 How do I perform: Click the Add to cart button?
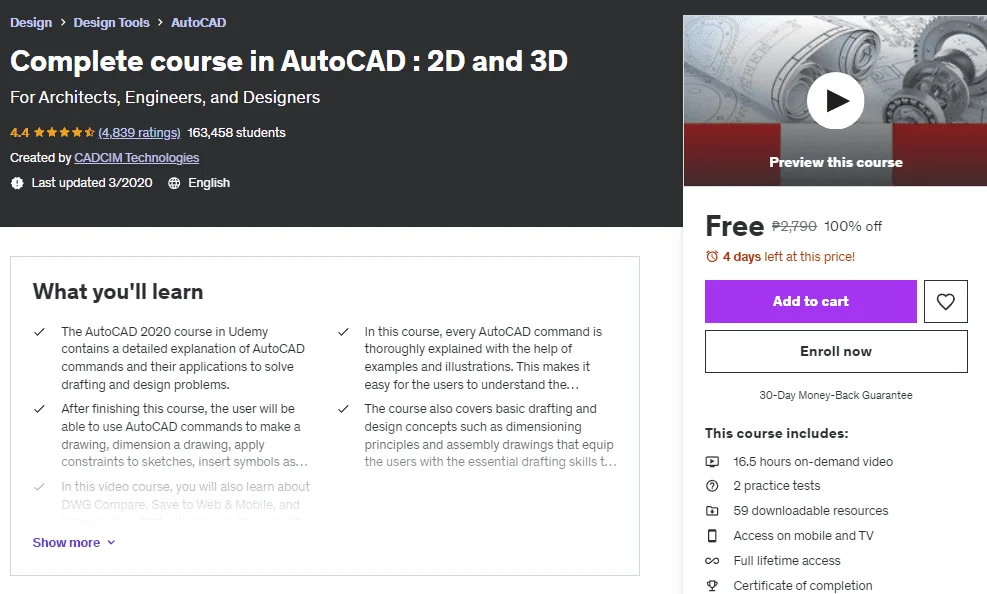pos(811,301)
